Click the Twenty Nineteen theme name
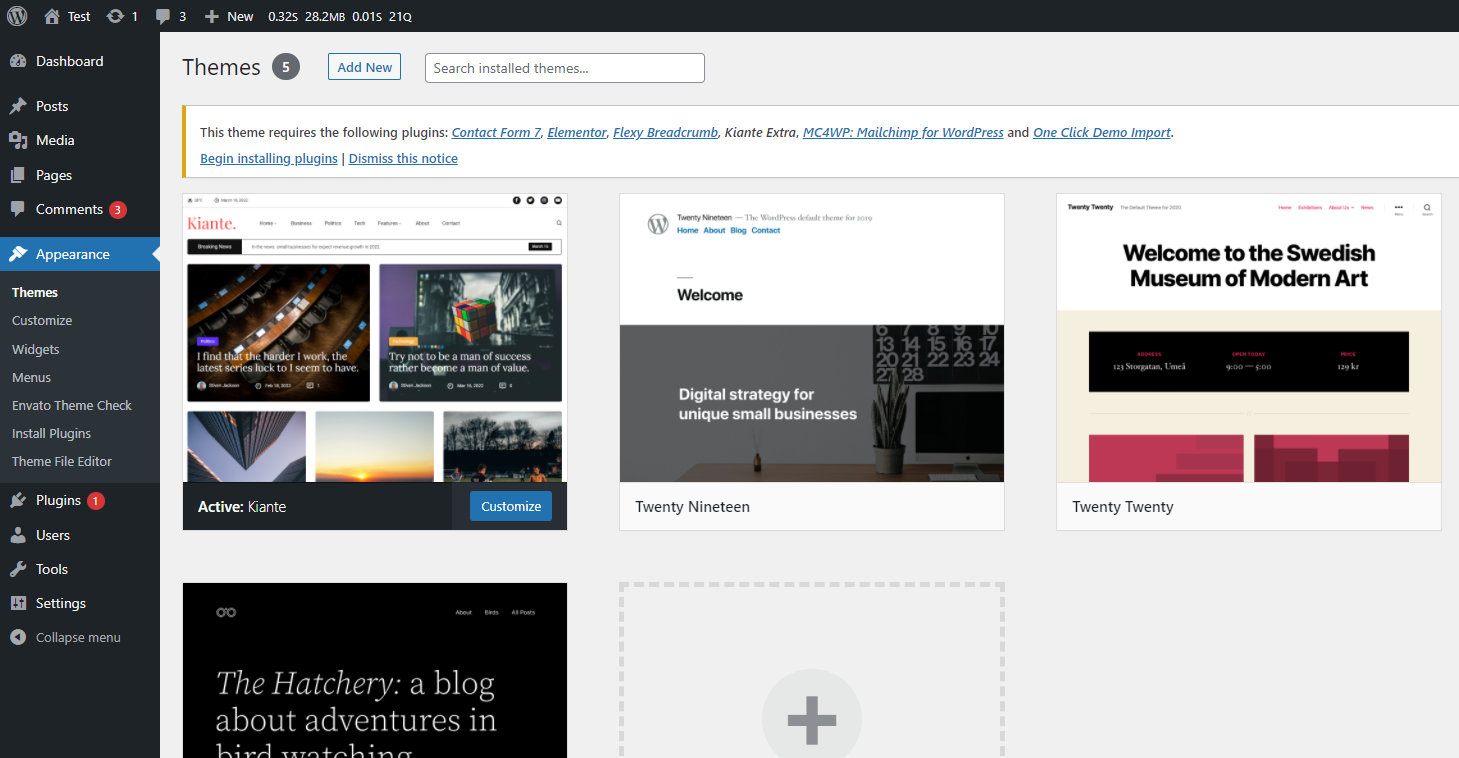Screen dimensions: 1459x758 pos(692,507)
